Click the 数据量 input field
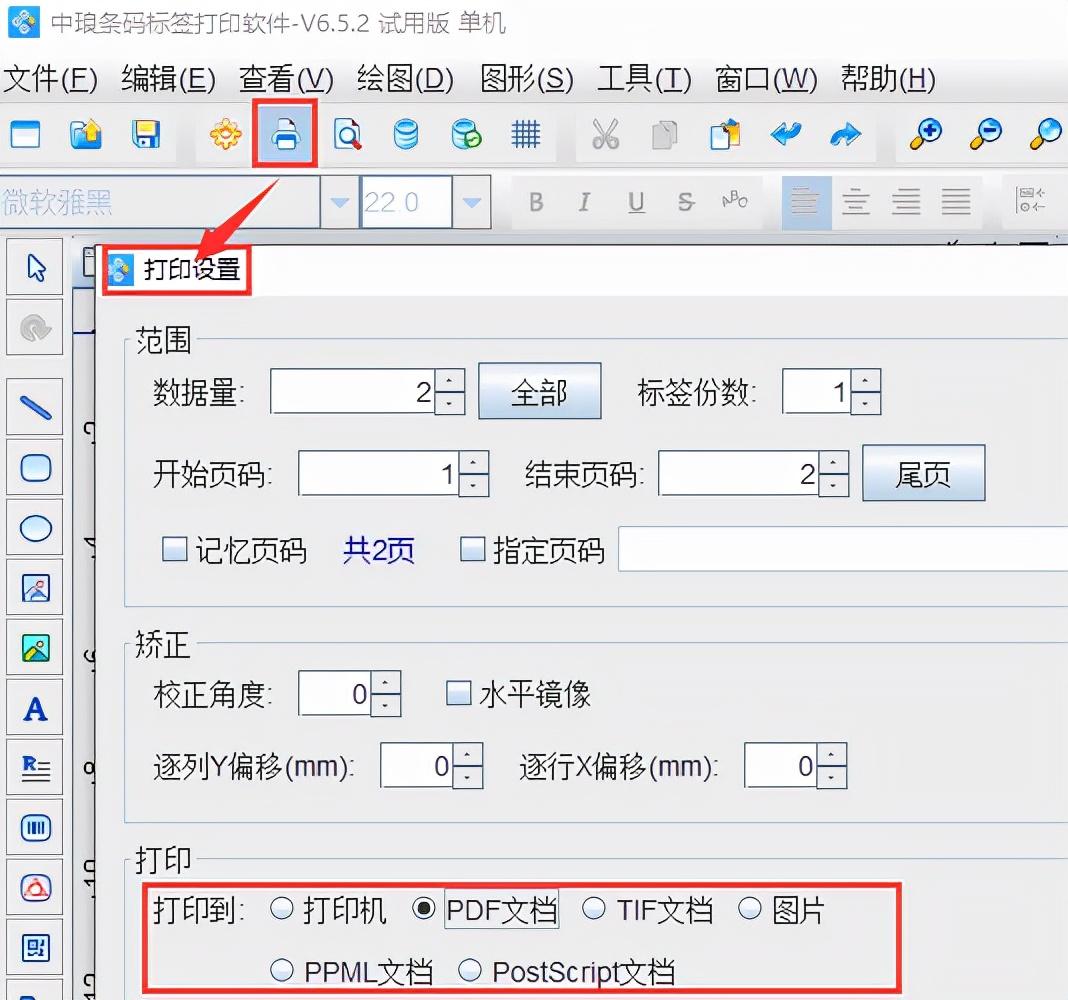This screenshot has height=1000, width=1068. click(x=352, y=391)
